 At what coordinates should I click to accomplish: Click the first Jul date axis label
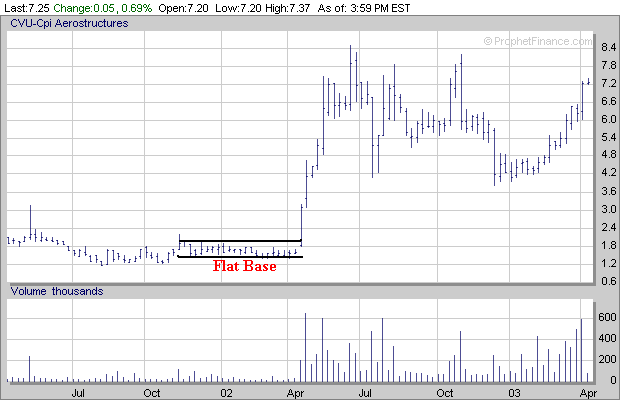click(x=78, y=393)
